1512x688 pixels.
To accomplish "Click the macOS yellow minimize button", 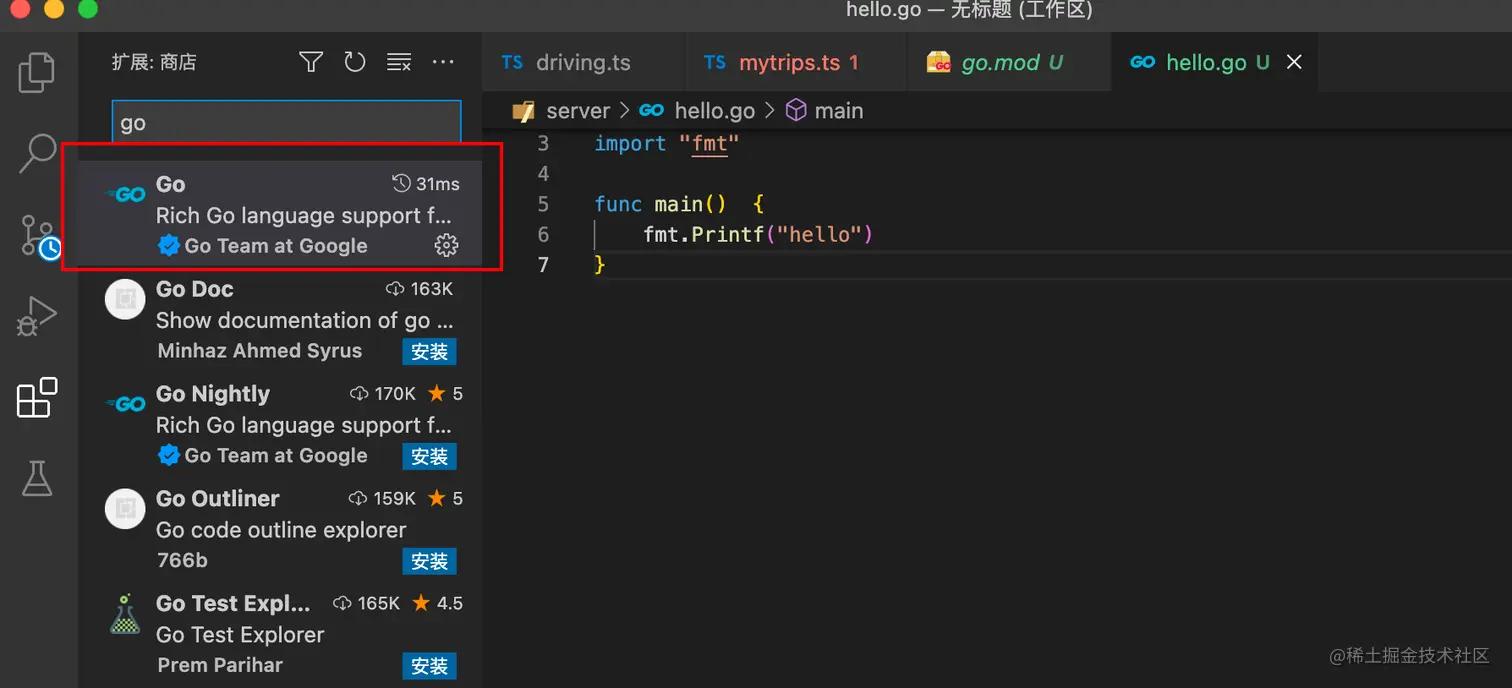I will (x=54, y=10).
